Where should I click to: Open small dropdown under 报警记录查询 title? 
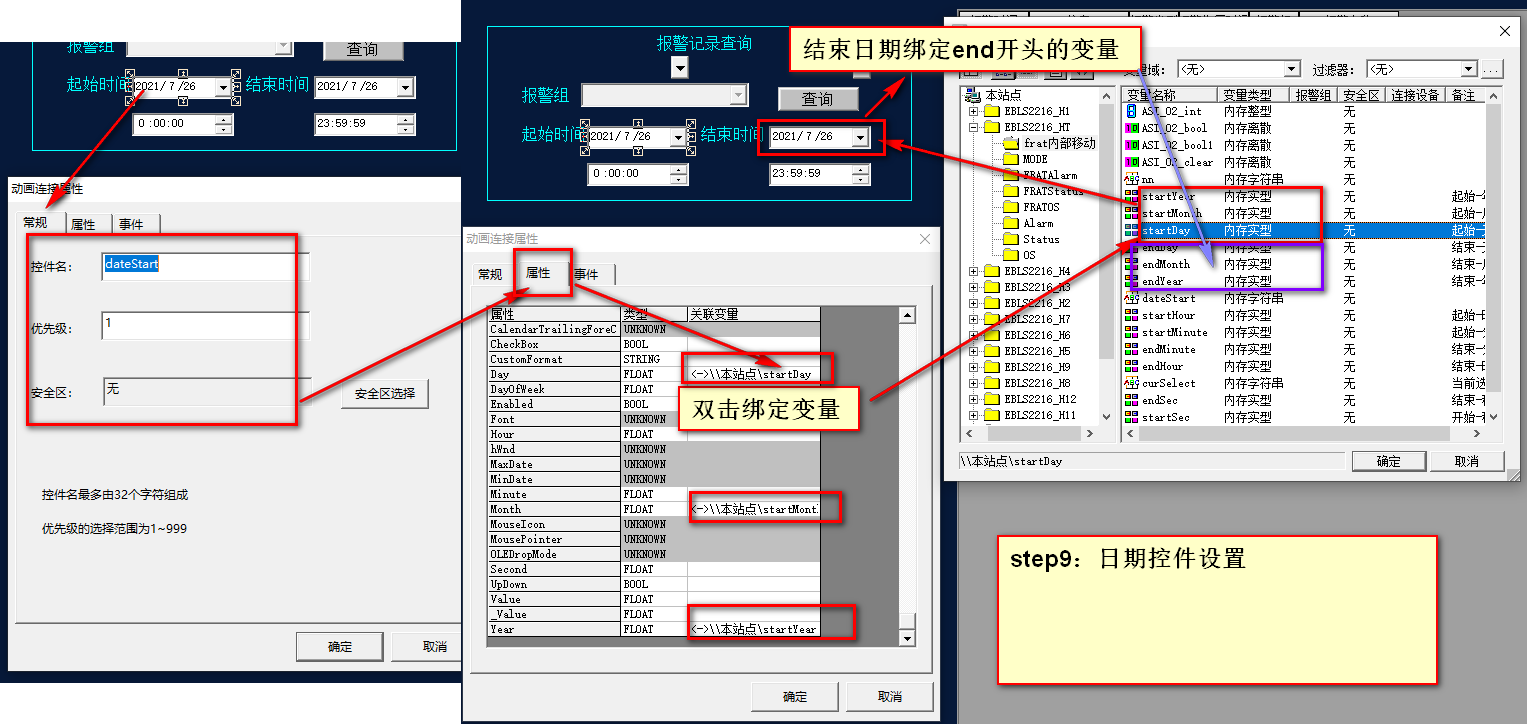(680, 67)
